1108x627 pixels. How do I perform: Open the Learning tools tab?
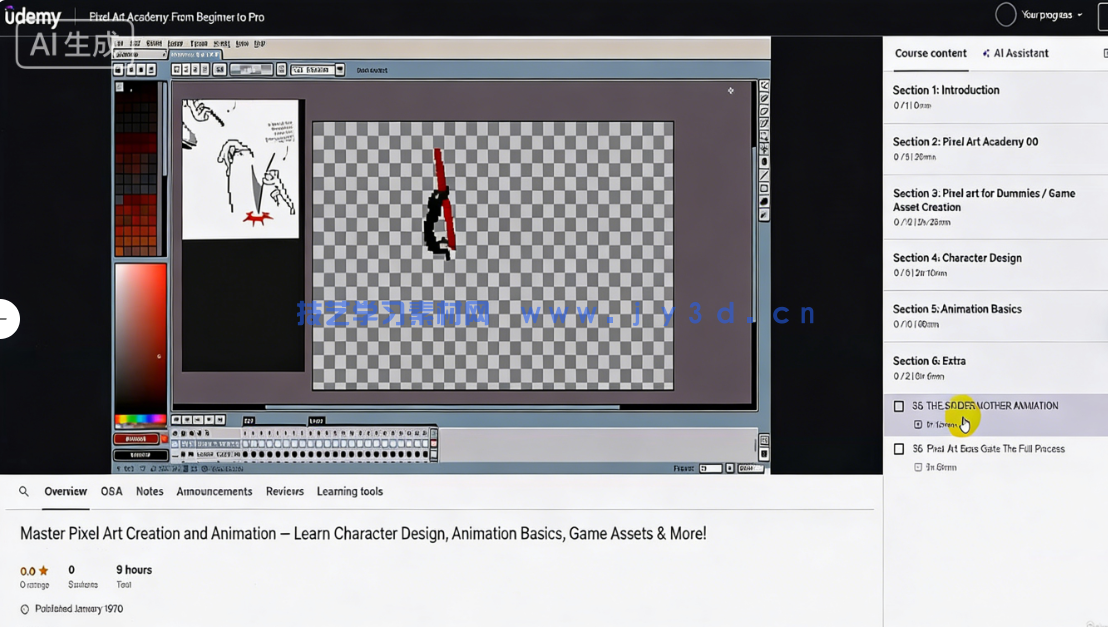[349, 491]
